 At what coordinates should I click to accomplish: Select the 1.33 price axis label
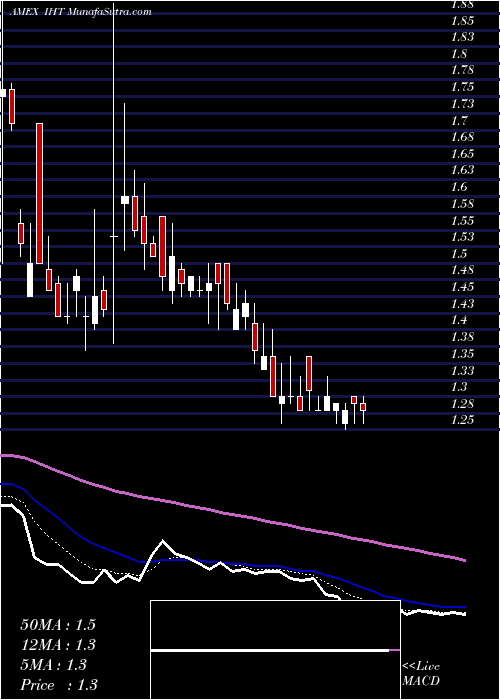click(462, 370)
